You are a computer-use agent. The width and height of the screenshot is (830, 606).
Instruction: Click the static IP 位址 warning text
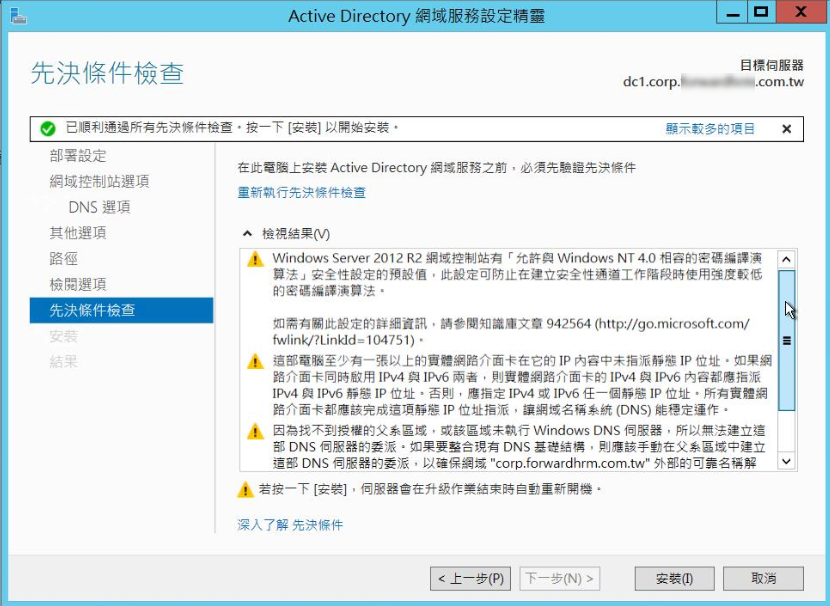click(x=522, y=385)
